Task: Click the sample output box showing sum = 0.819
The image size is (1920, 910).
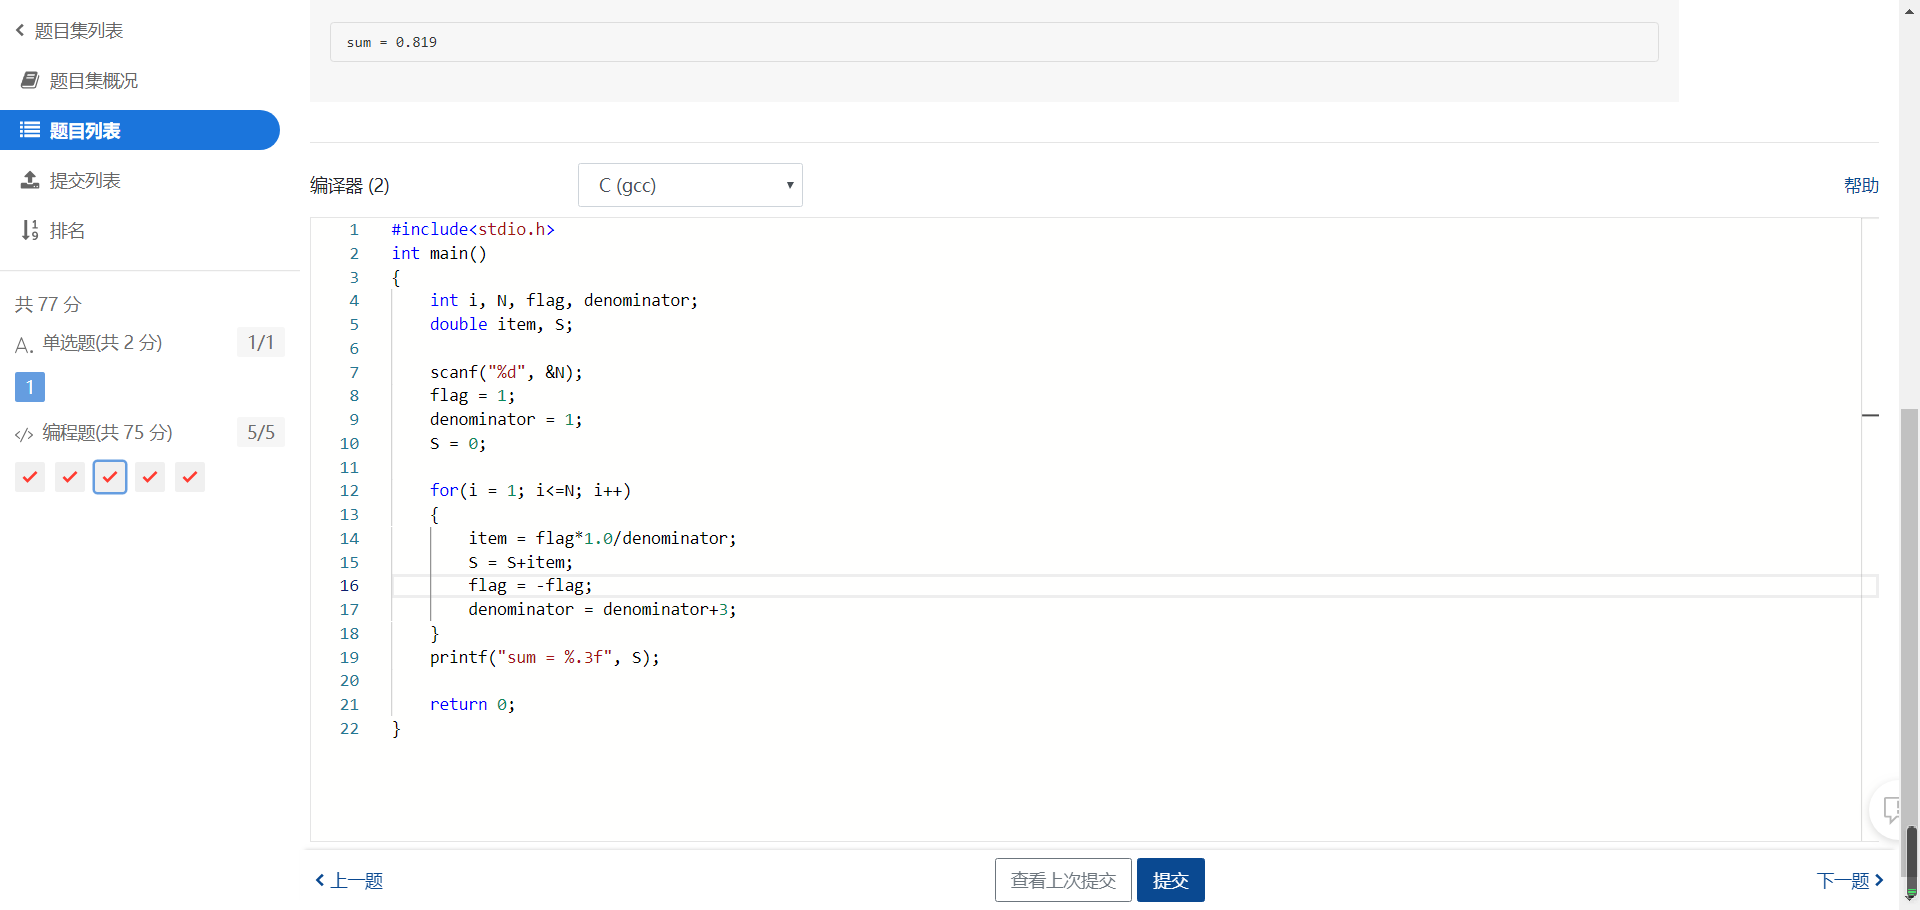Action: click(994, 42)
